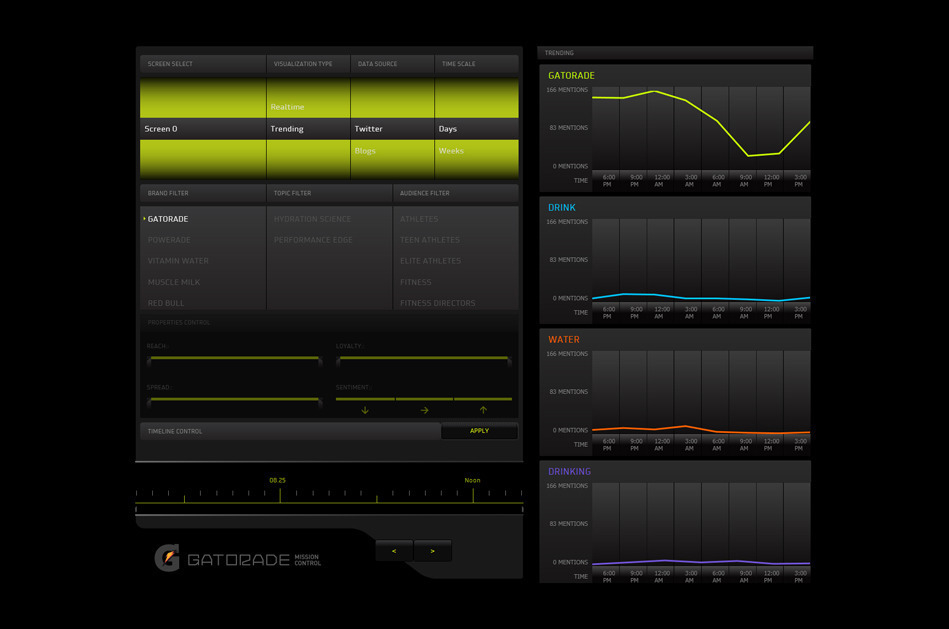Go to next with the > button
The image size is (949, 629).
click(432, 551)
